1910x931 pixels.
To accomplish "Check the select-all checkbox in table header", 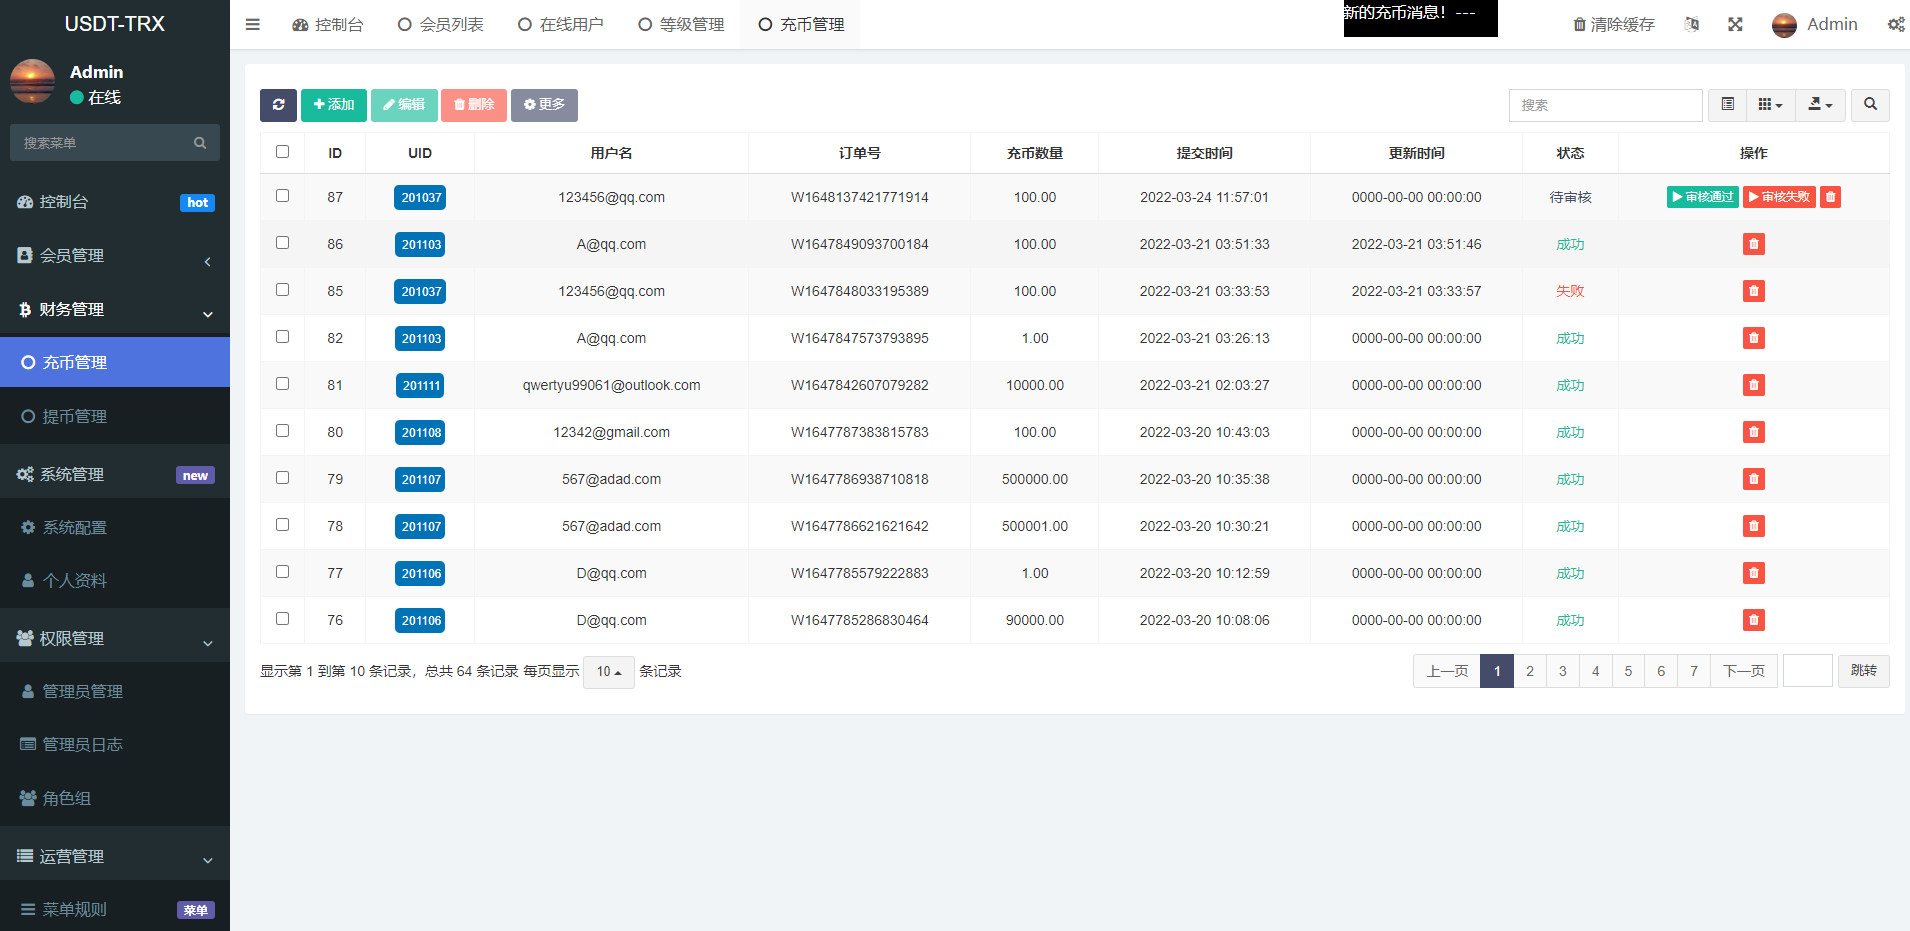I will click(x=283, y=152).
